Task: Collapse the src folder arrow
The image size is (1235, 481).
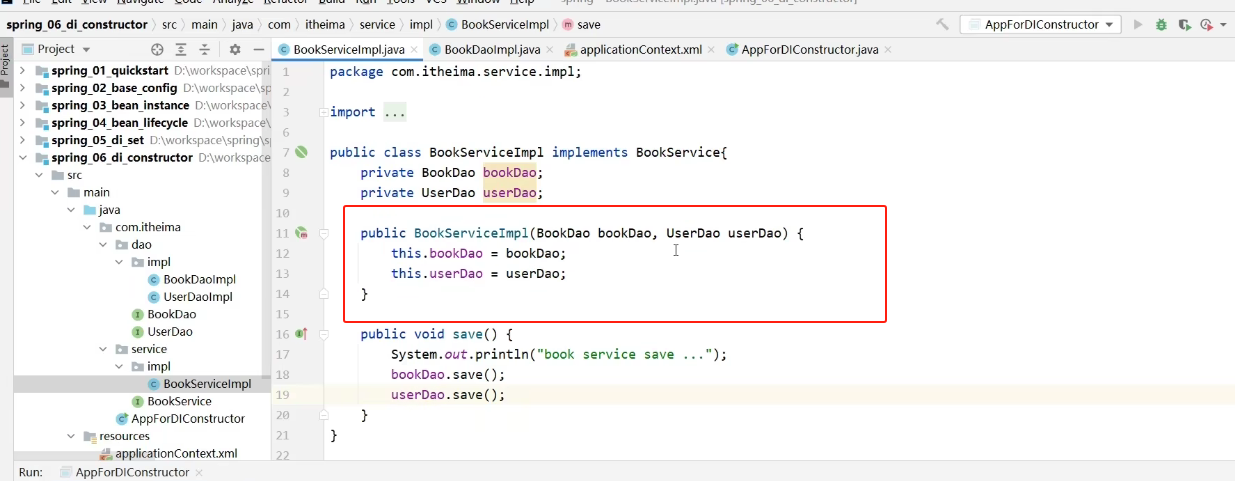Action: point(40,175)
